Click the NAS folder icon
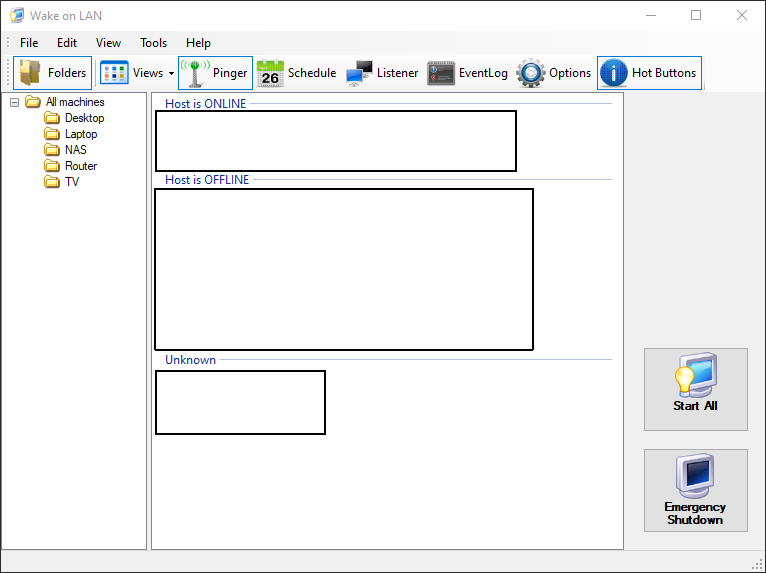Screen dimensions: 766x573 tap(52, 149)
